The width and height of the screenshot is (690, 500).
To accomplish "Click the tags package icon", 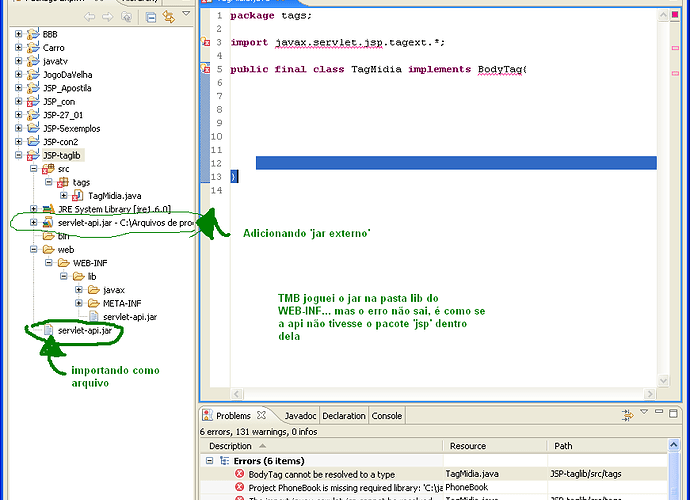I will coord(63,182).
